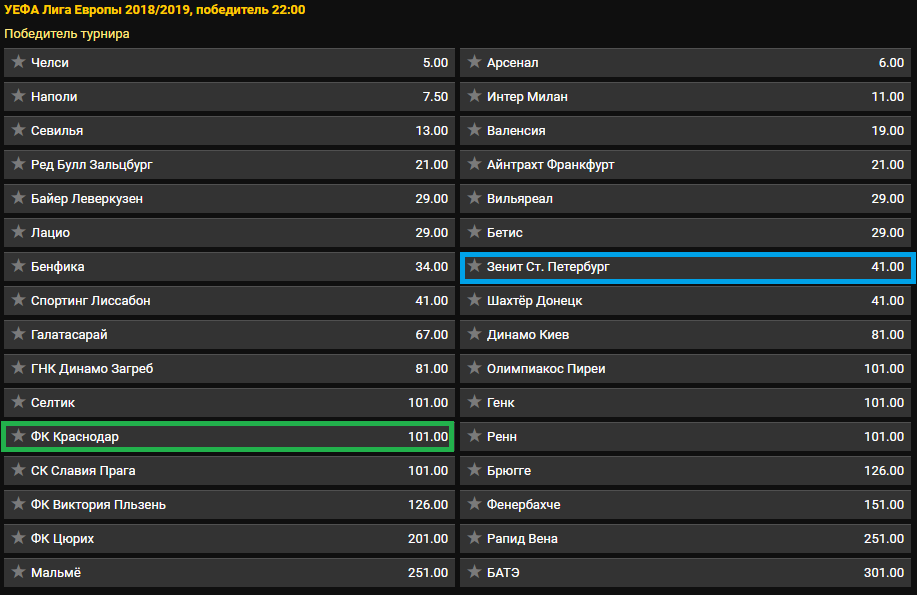Mark Рапид Вена star icon

(474, 537)
